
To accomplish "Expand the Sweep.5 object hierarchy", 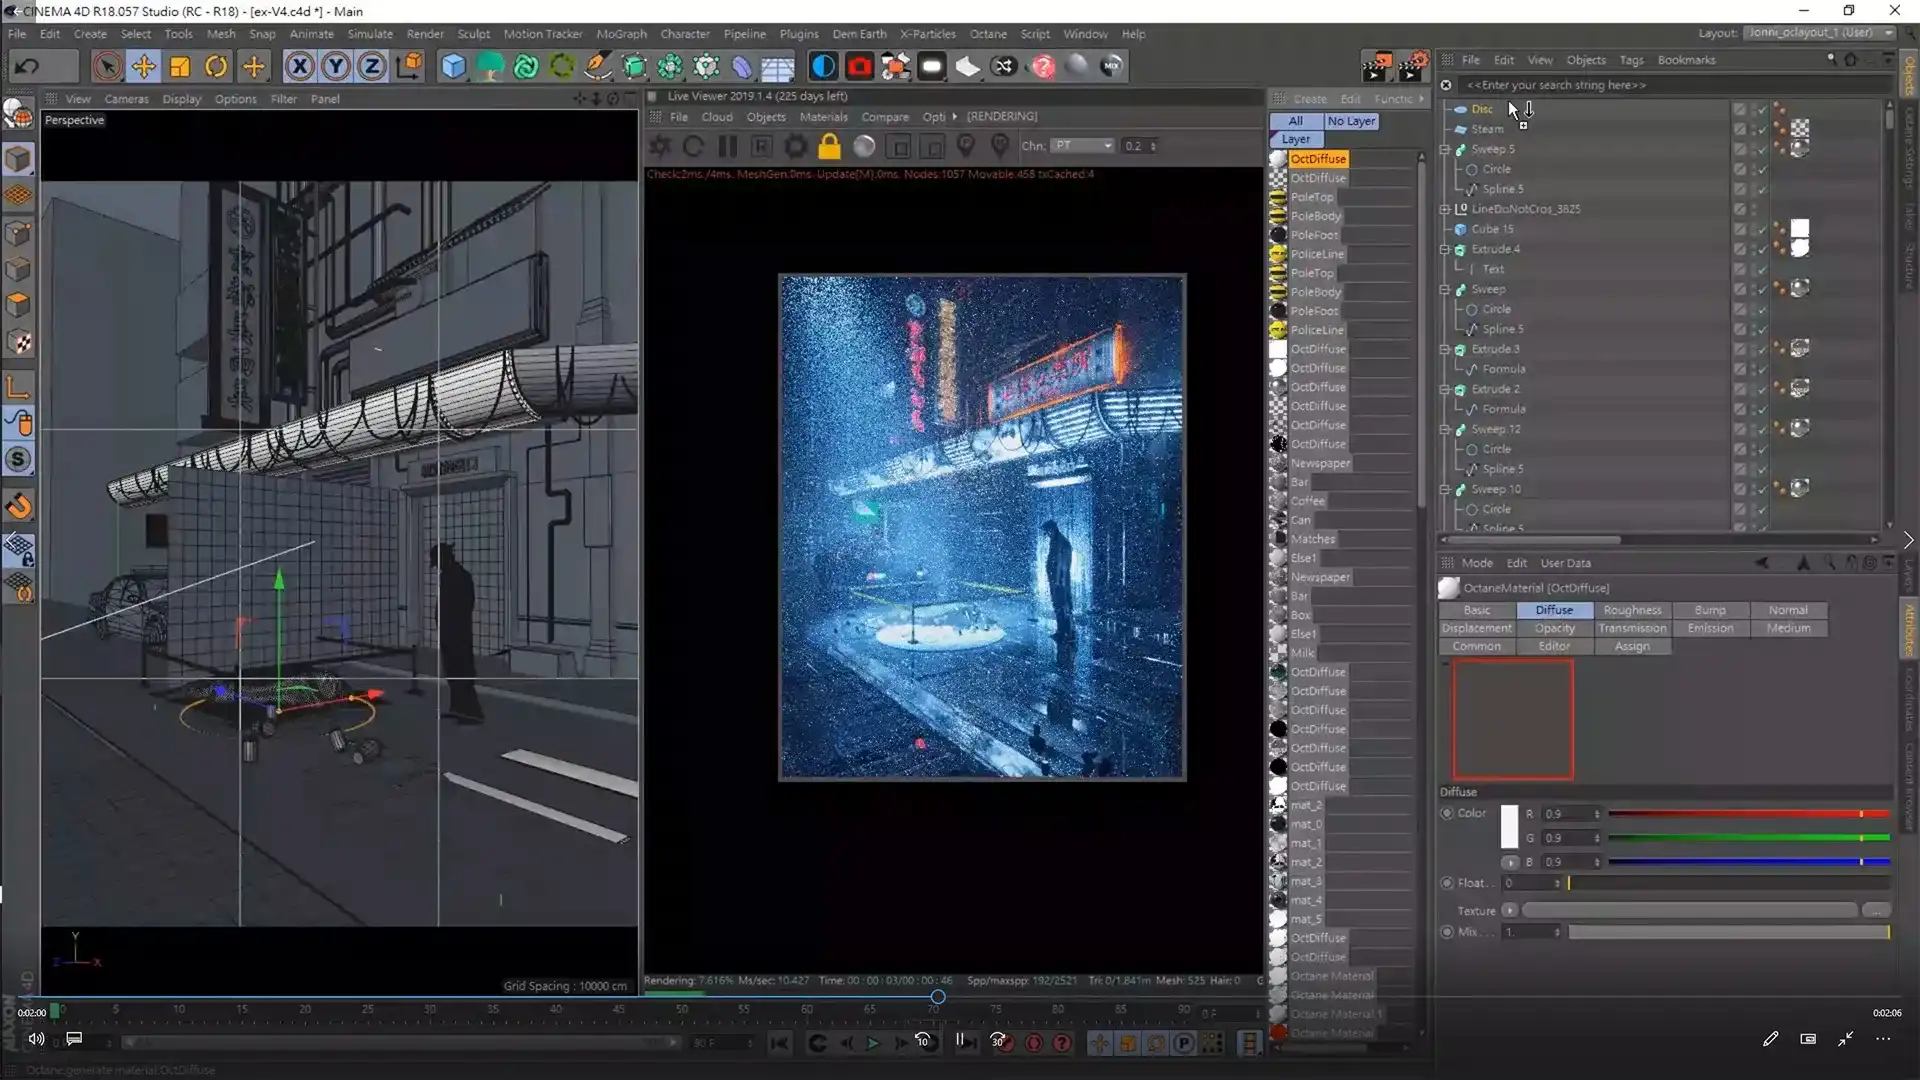I will 1446,148.
